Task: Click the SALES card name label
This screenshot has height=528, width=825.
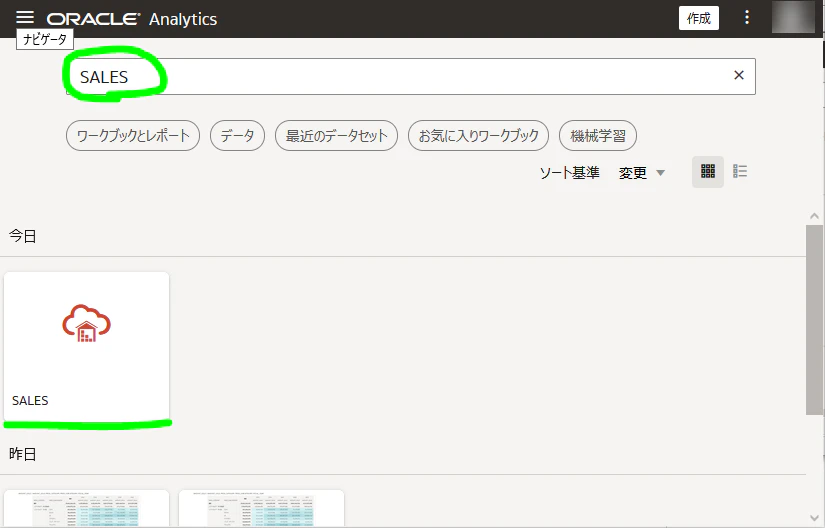Action: click(30, 401)
